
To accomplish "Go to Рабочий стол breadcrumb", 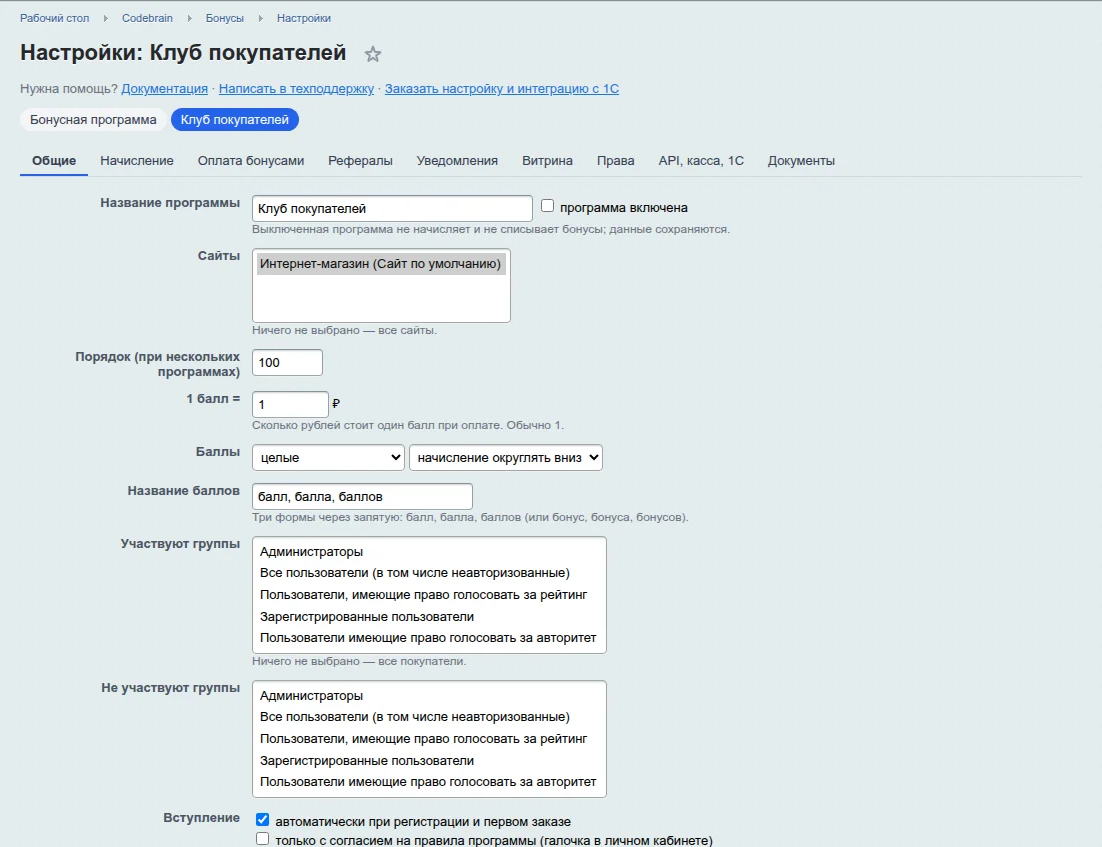I will [x=55, y=18].
